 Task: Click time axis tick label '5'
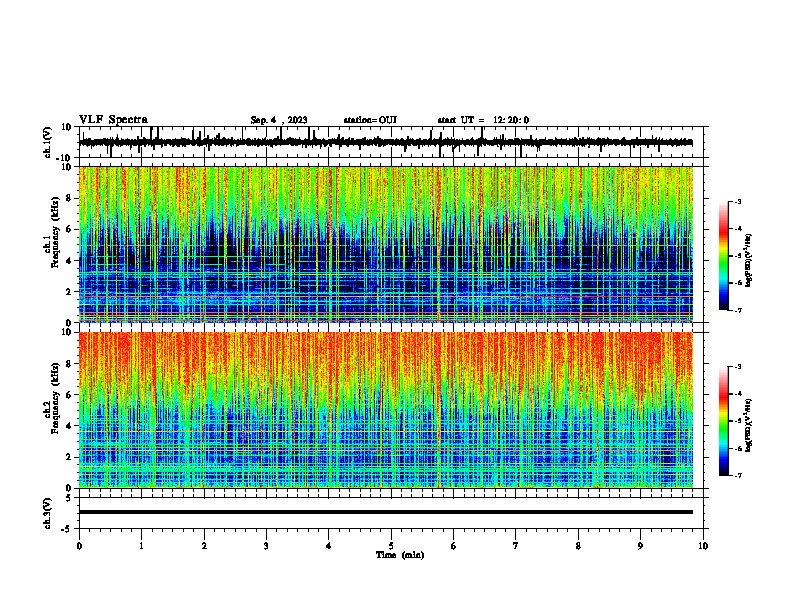391,546
